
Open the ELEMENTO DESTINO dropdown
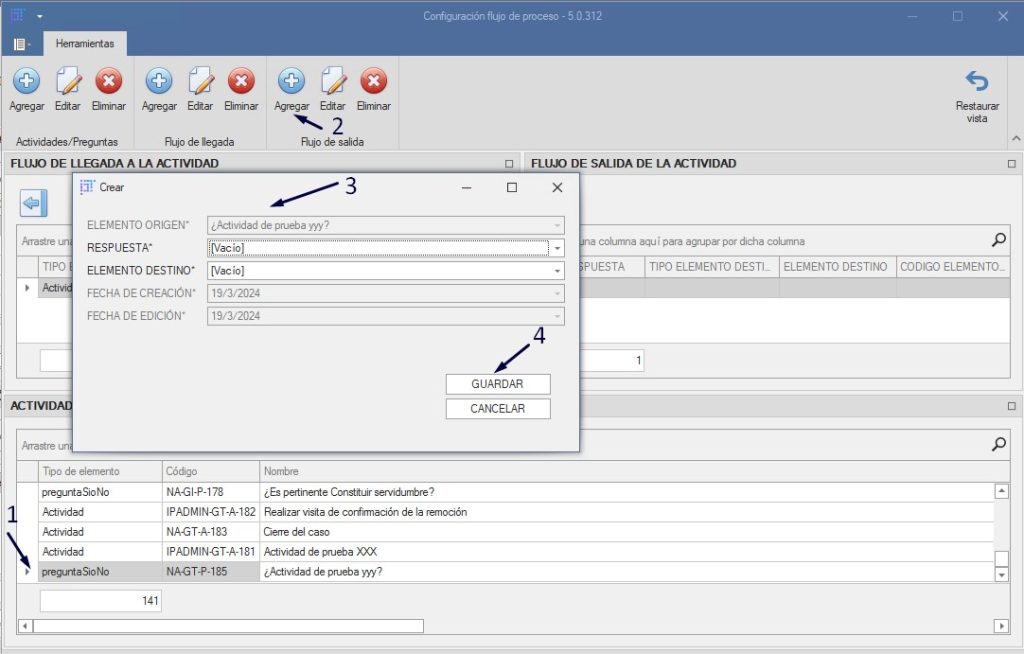pyautogui.click(x=557, y=270)
